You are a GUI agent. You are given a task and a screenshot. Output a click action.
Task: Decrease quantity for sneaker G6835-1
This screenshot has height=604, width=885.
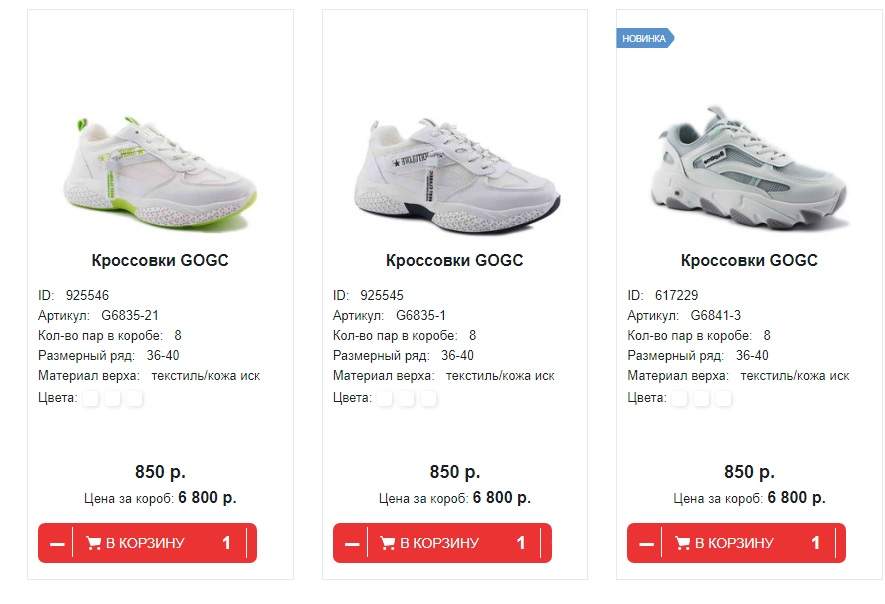pyautogui.click(x=352, y=544)
